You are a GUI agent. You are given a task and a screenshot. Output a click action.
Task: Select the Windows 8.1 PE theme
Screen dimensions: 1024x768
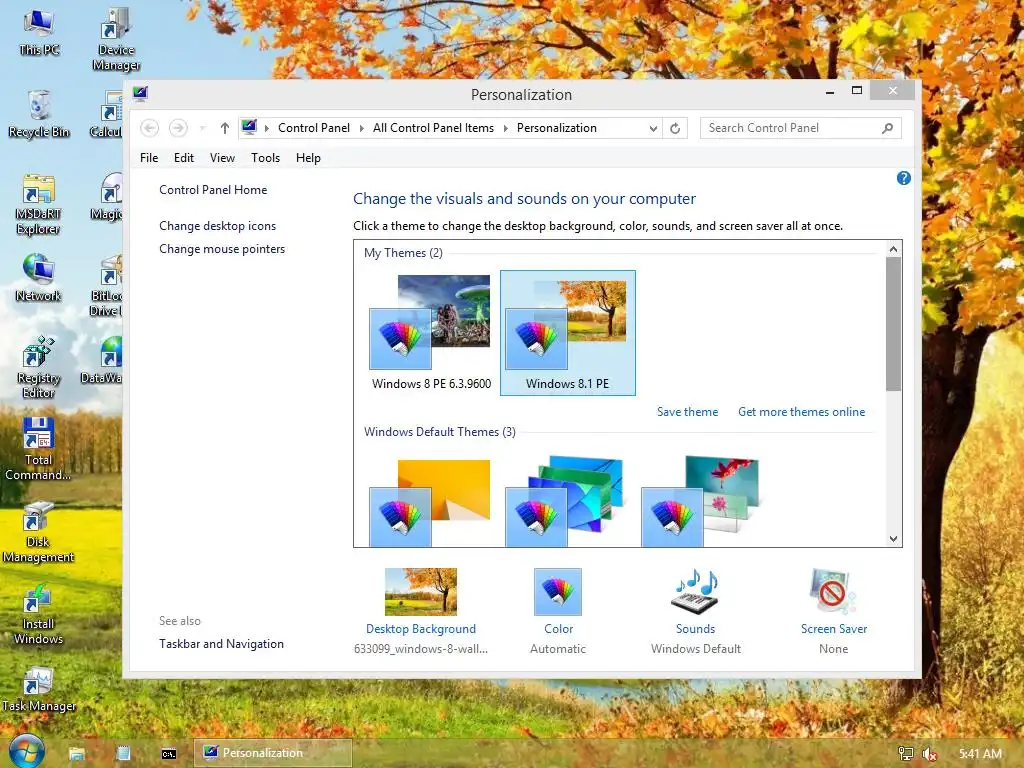point(568,333)
